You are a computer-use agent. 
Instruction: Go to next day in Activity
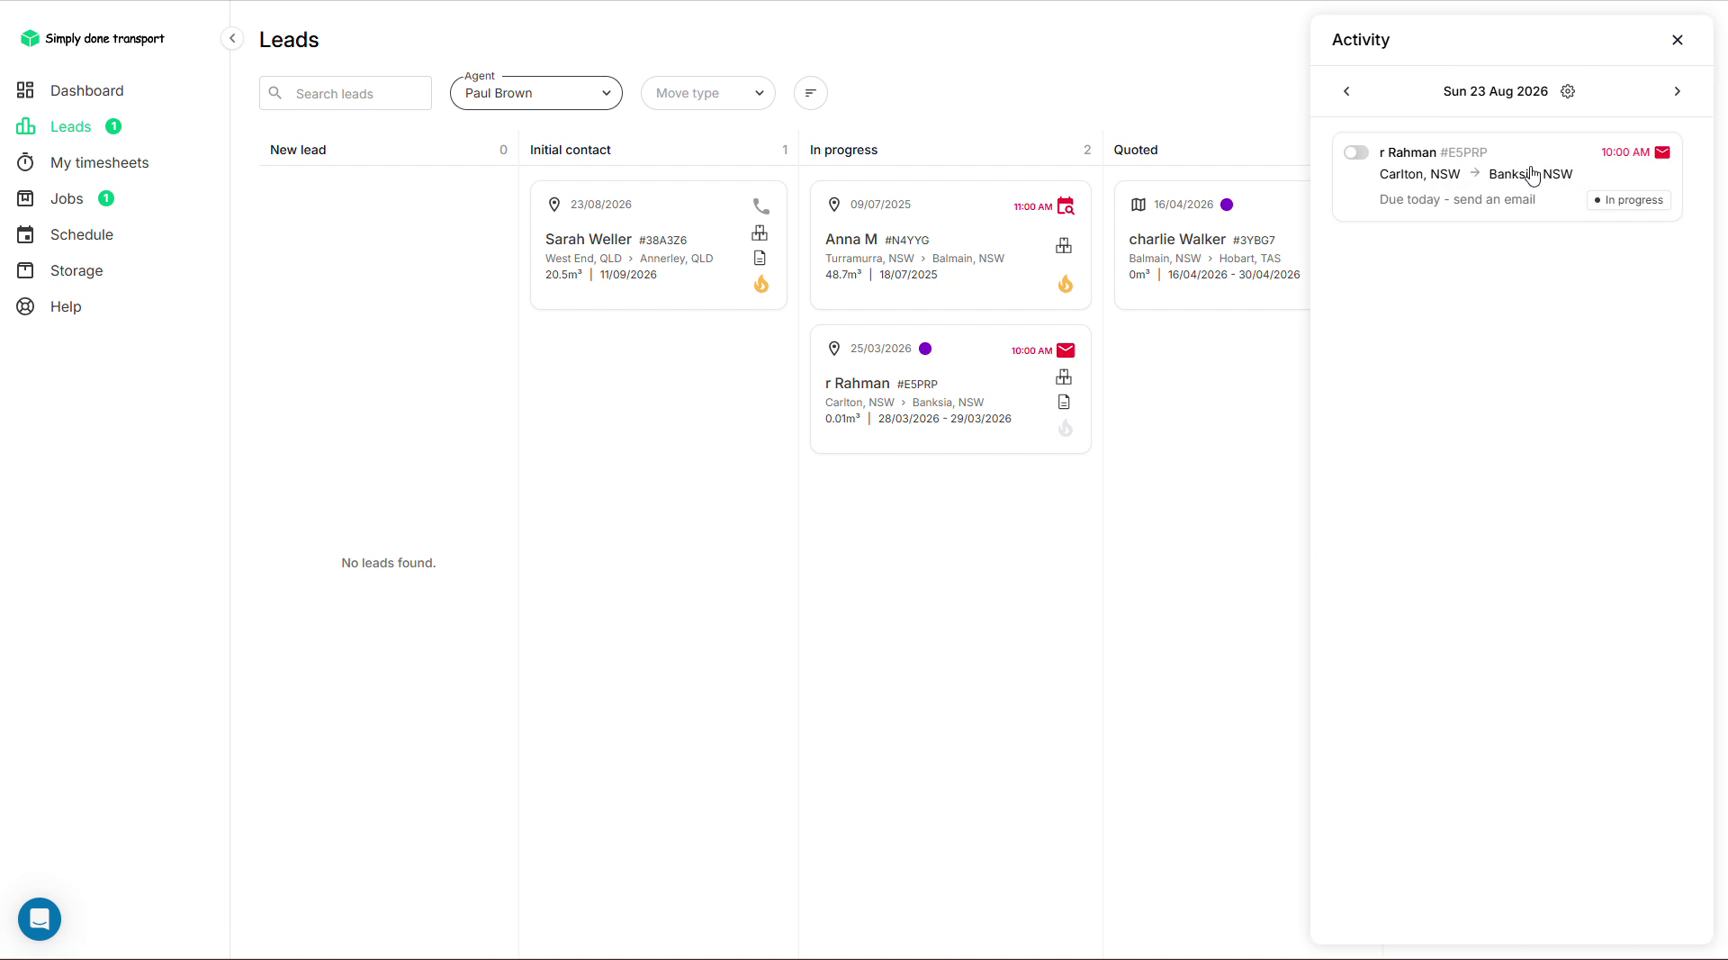point(1677,91)
